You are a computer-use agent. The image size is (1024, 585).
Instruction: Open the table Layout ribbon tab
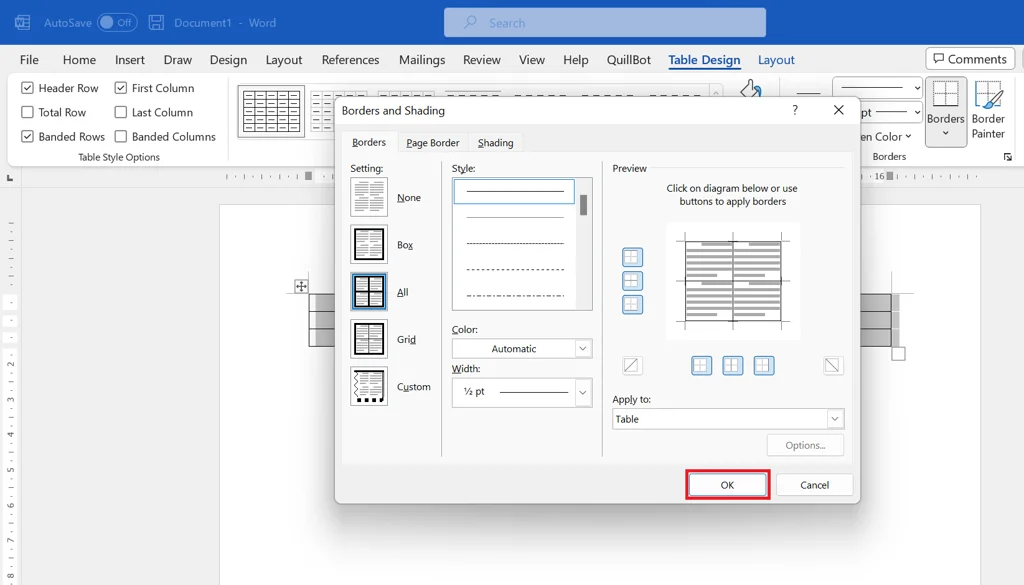pyautogui.click(x=776, y=59)
